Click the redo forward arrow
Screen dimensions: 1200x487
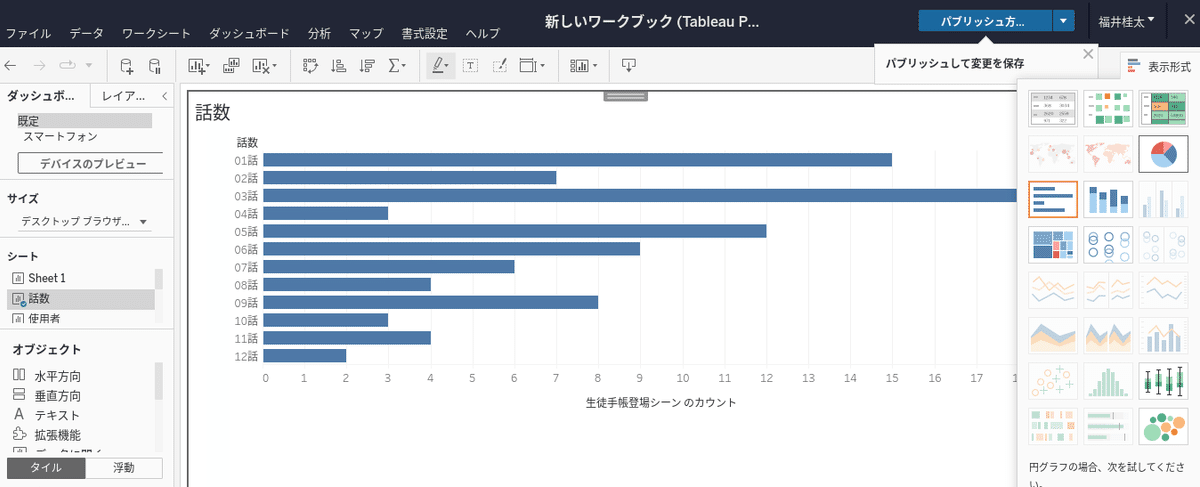click(39, 66)
